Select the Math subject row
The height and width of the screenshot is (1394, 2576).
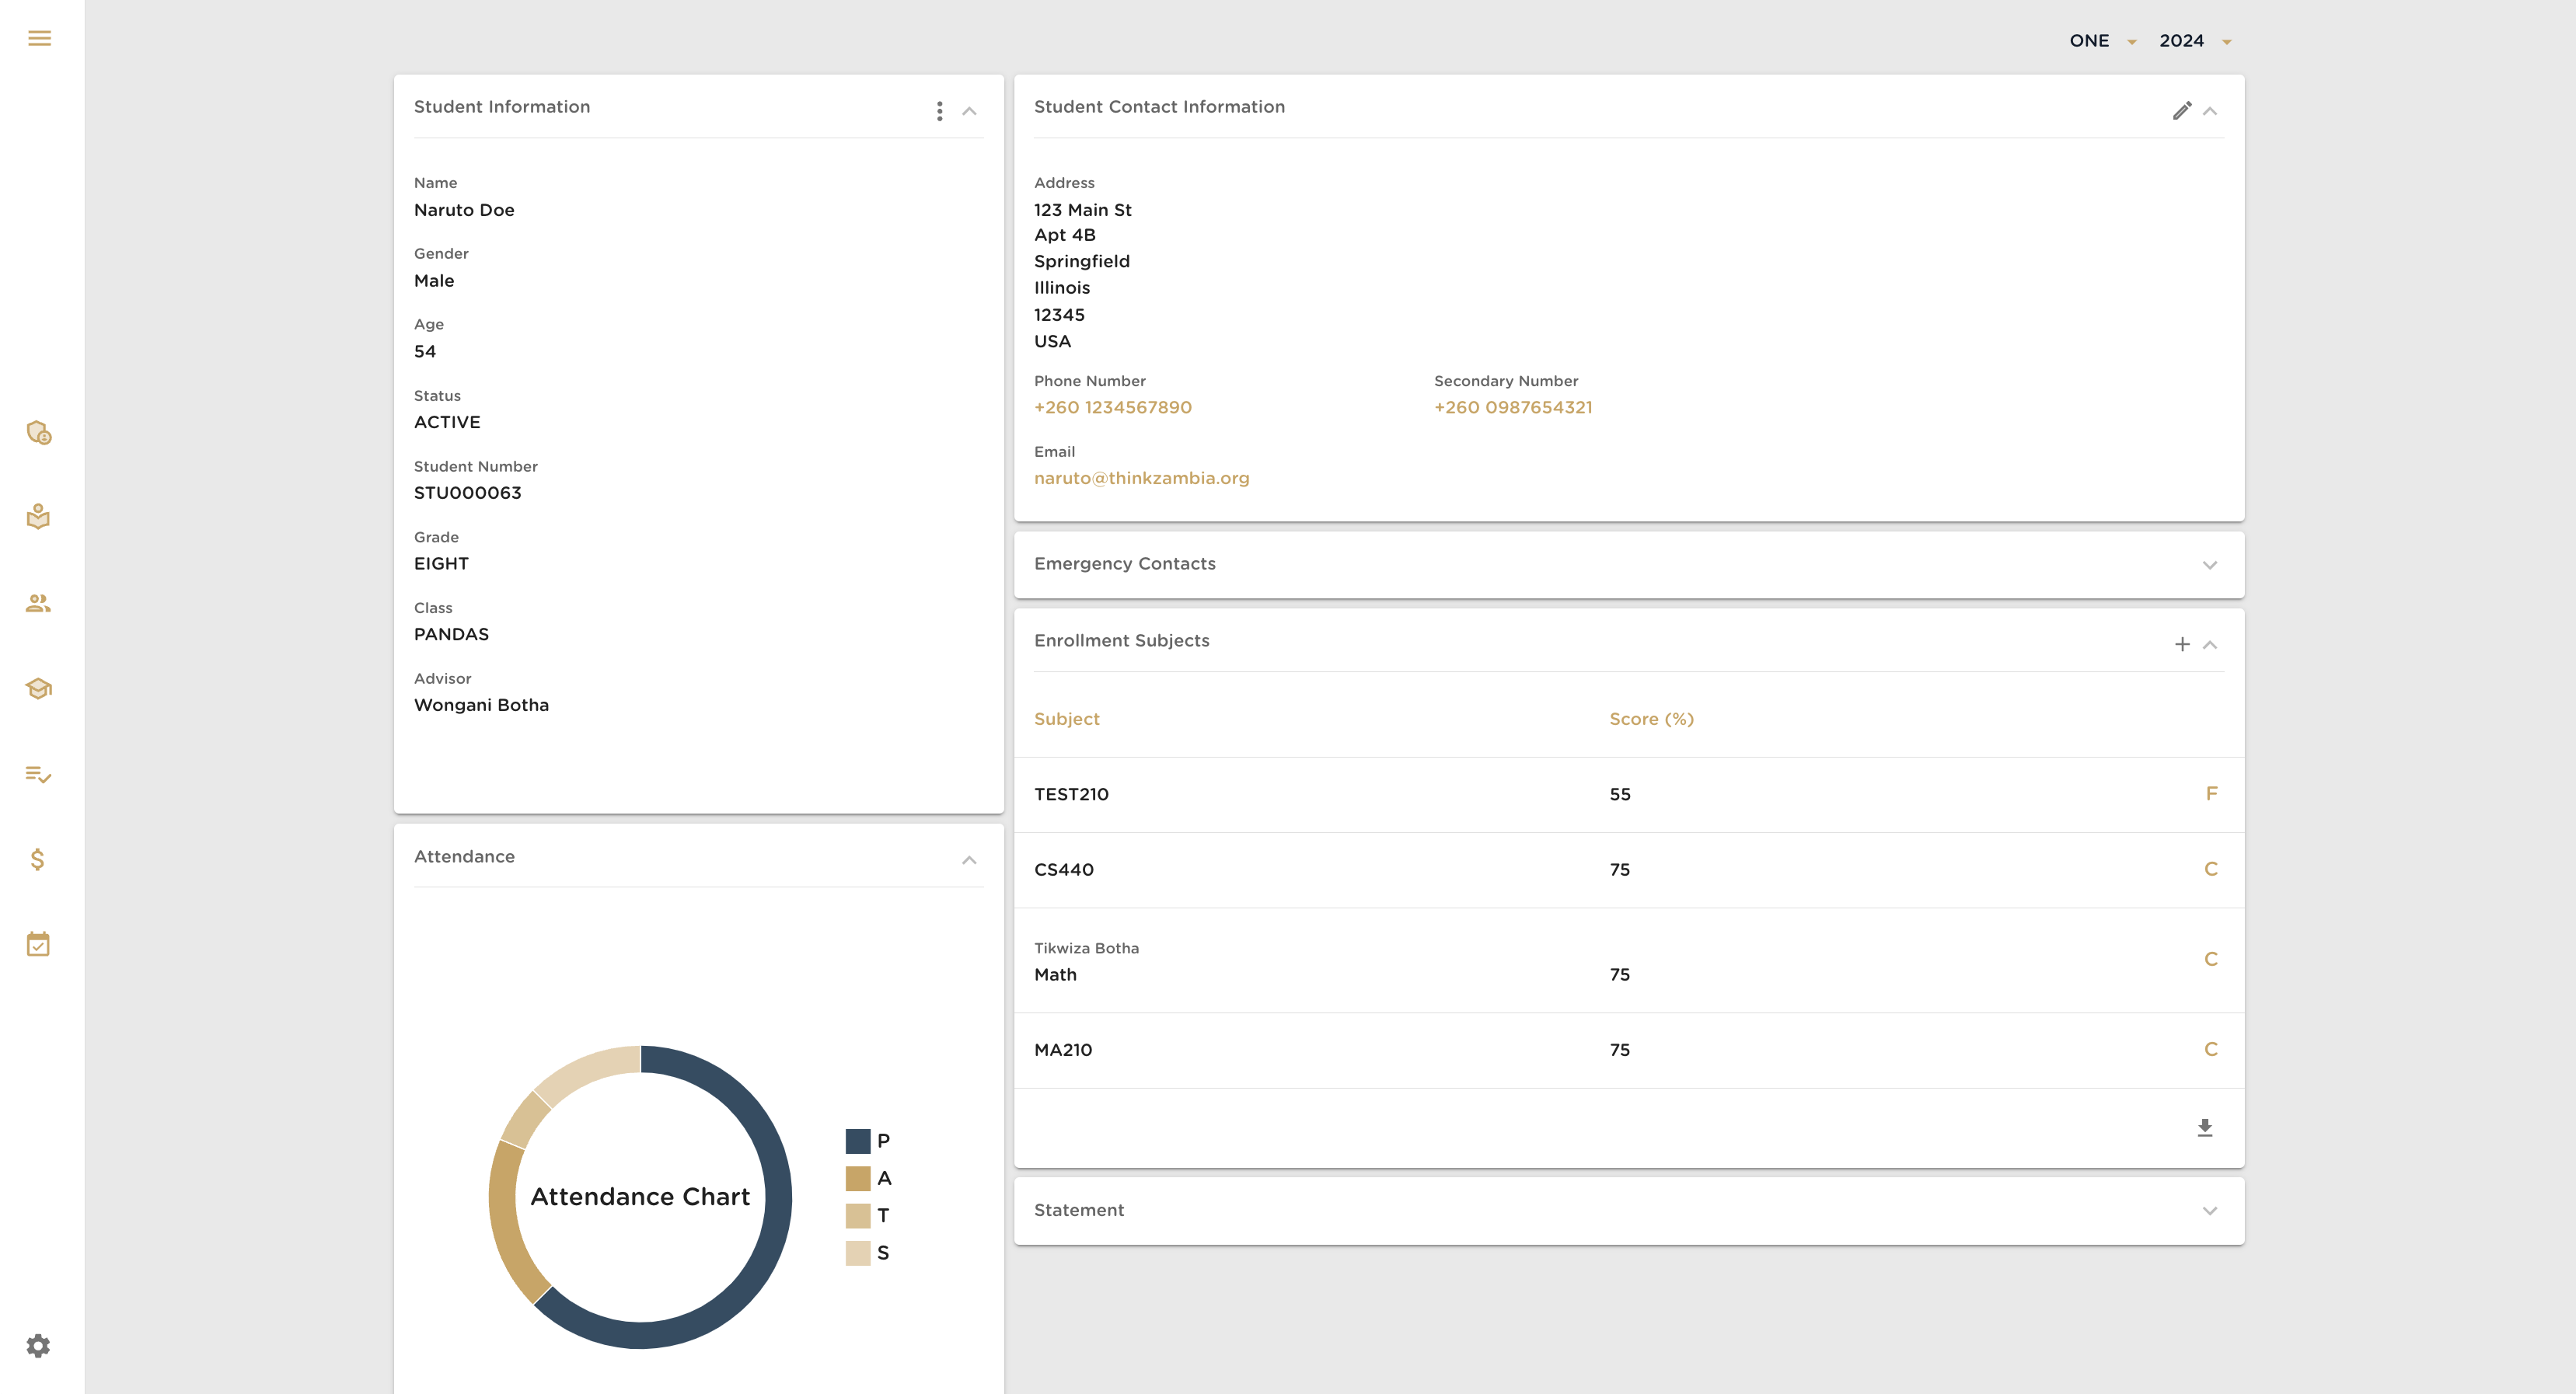[1629, 960]
